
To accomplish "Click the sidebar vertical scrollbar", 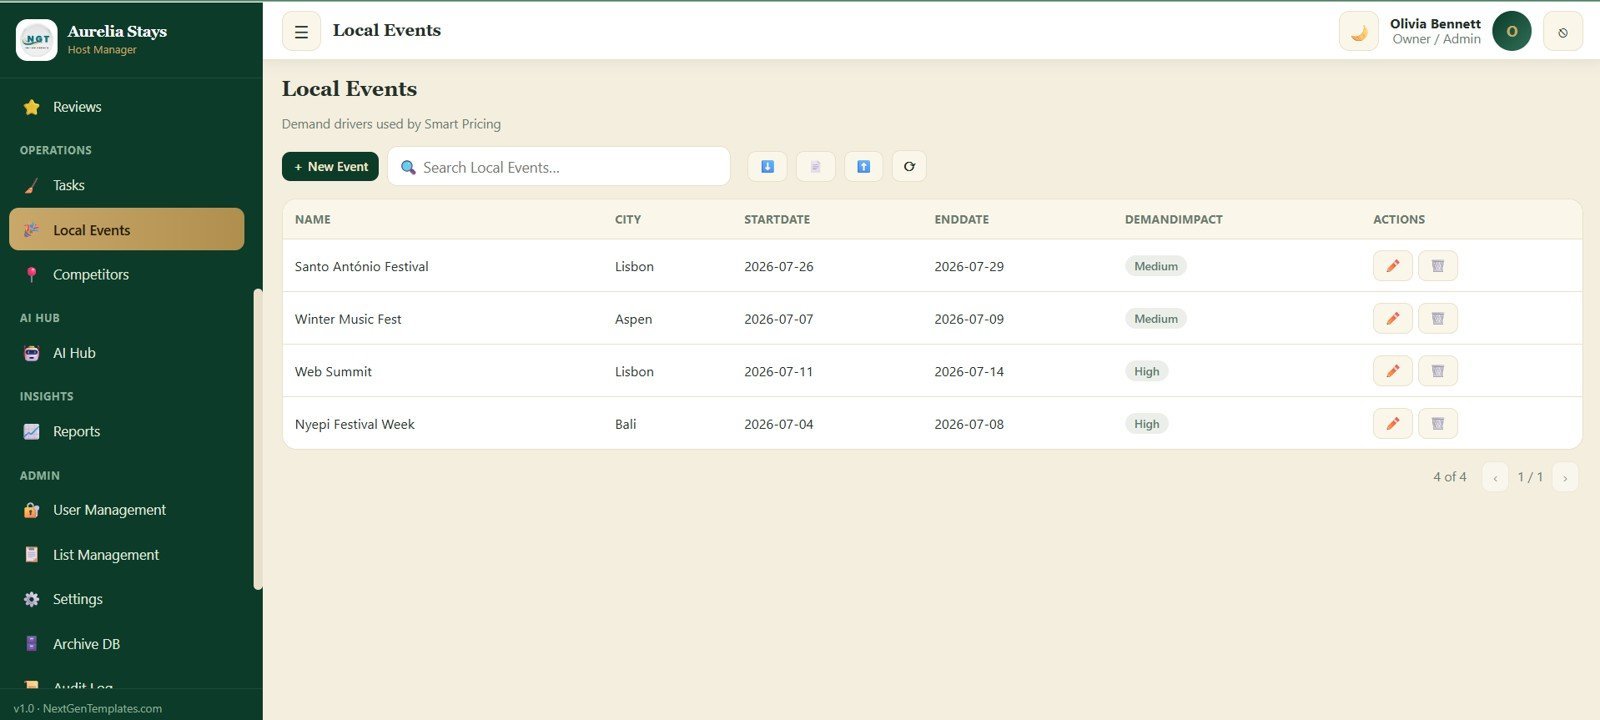I will pos(258,439).
